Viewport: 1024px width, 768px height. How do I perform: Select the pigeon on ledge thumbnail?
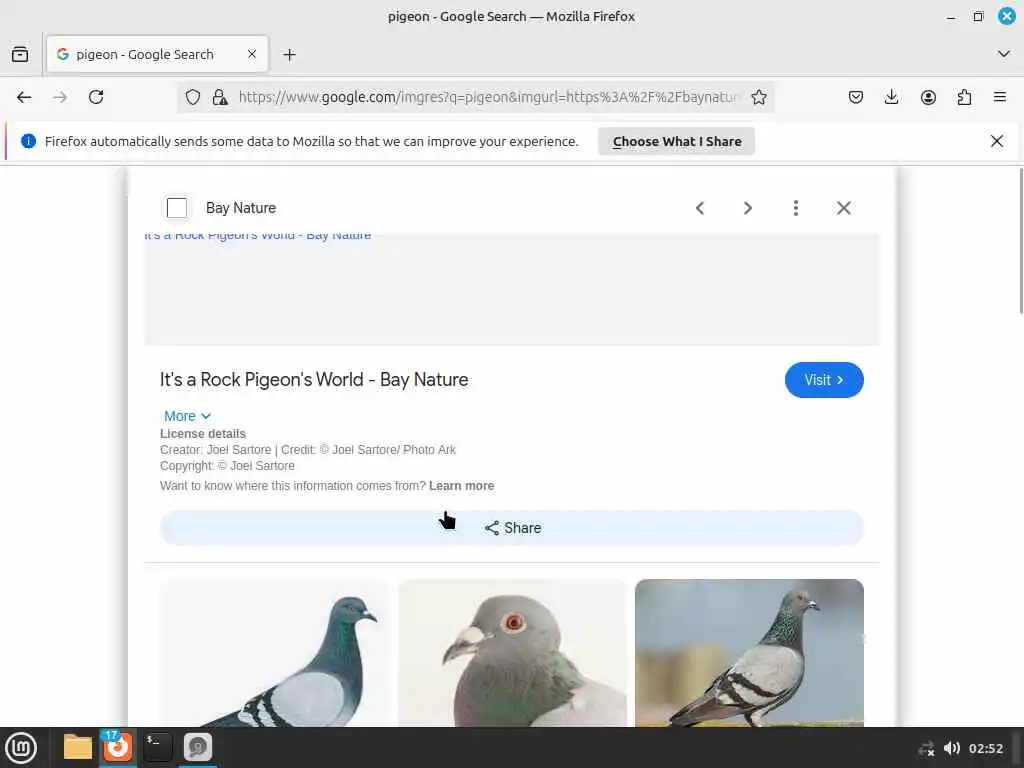click(749, 653)
